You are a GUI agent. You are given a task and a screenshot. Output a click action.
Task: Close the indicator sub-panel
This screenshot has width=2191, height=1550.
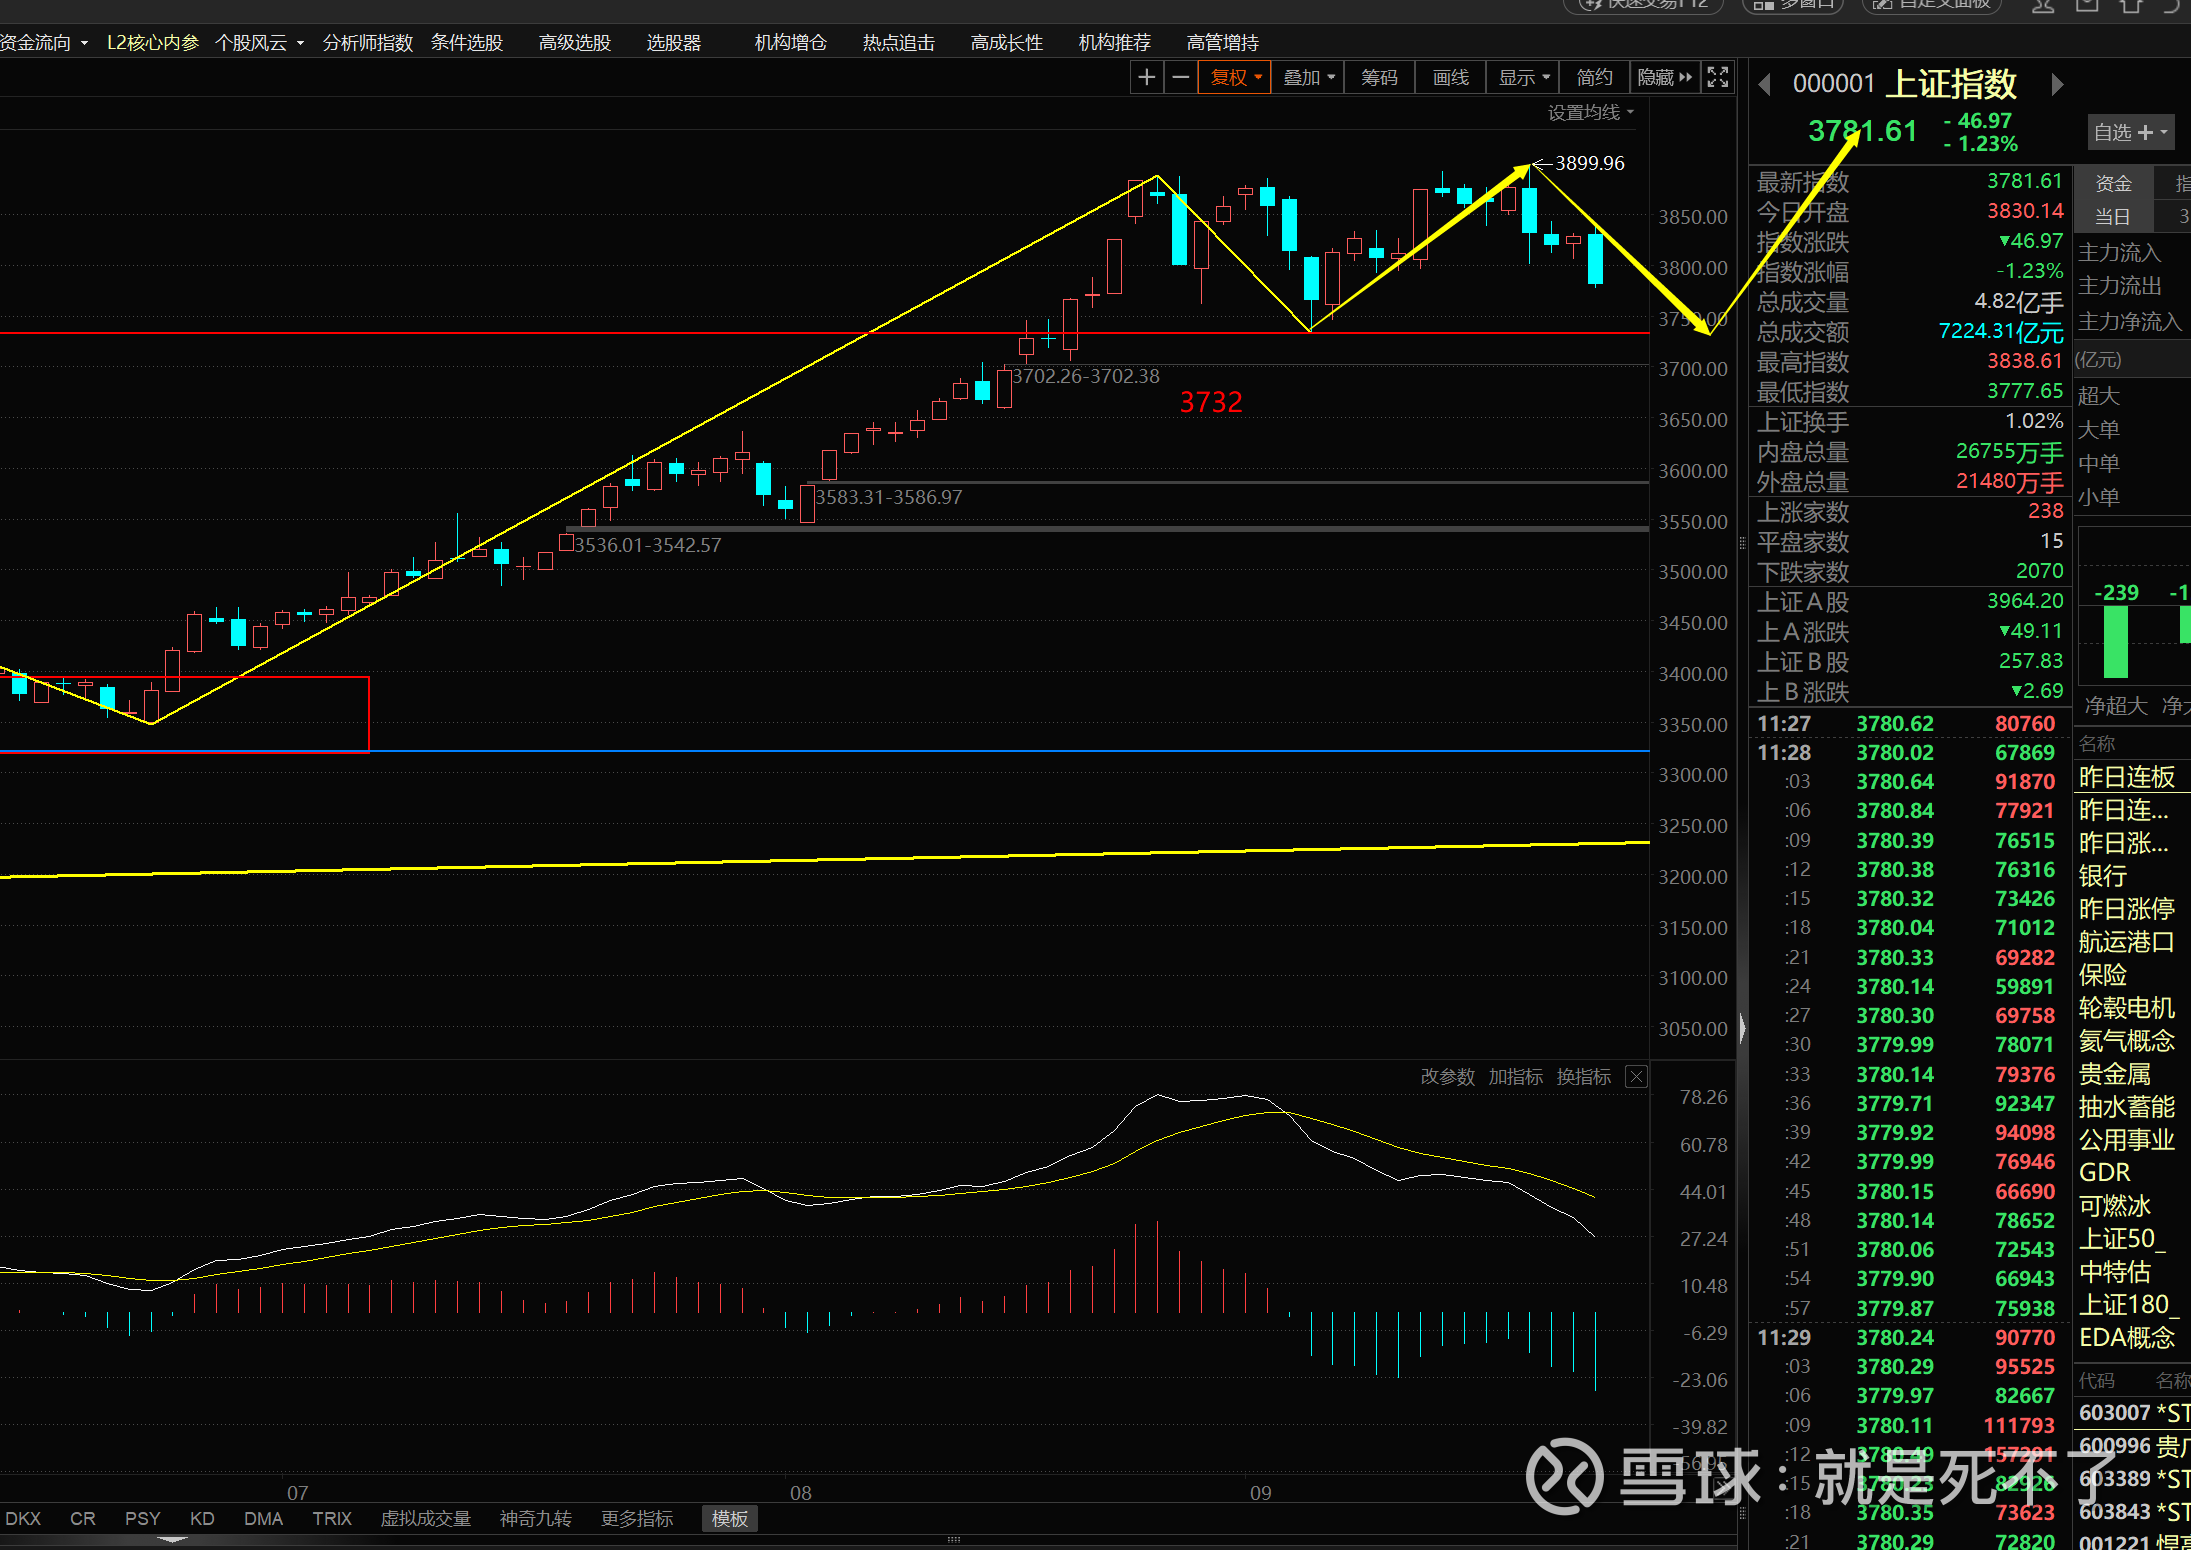click(1636, 1077)
